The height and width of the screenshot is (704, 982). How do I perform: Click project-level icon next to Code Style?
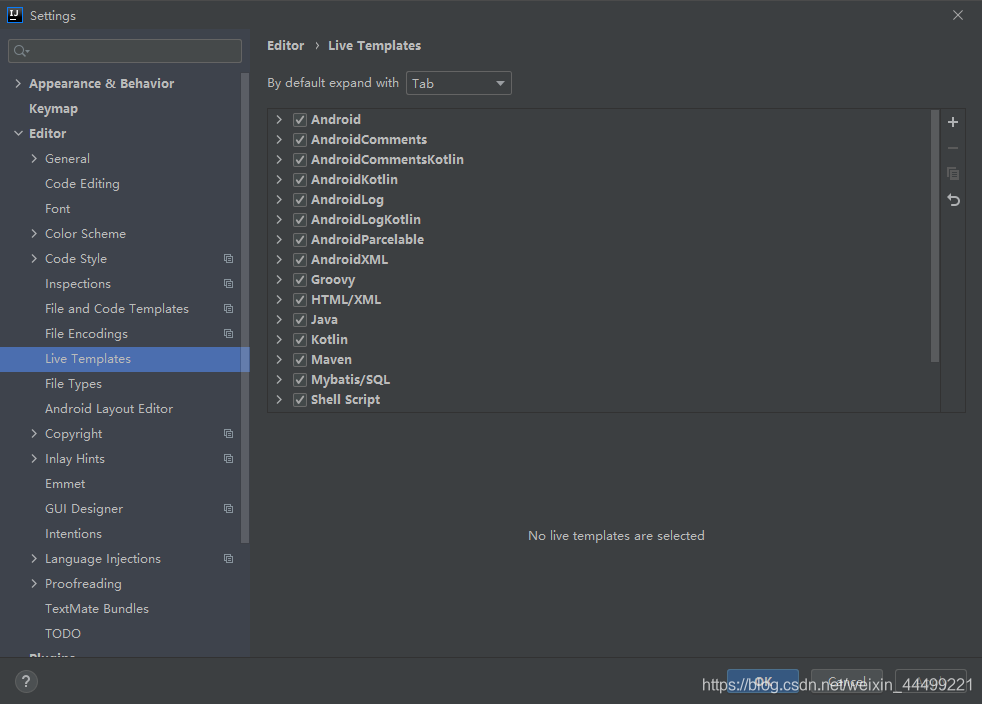229,259
